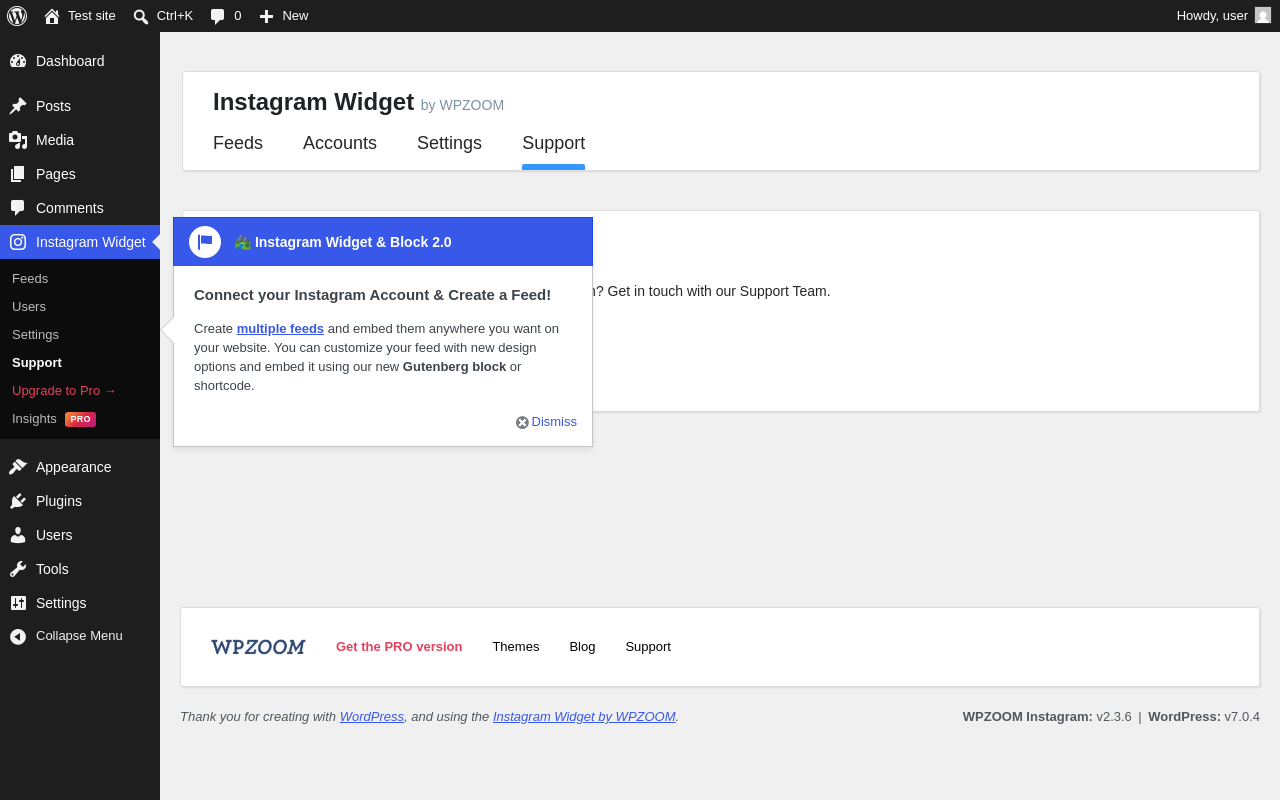The height and width of the screenshot is (800, 1280).
Task: Go to the Posts menu
Action: [x=53, y=106]
